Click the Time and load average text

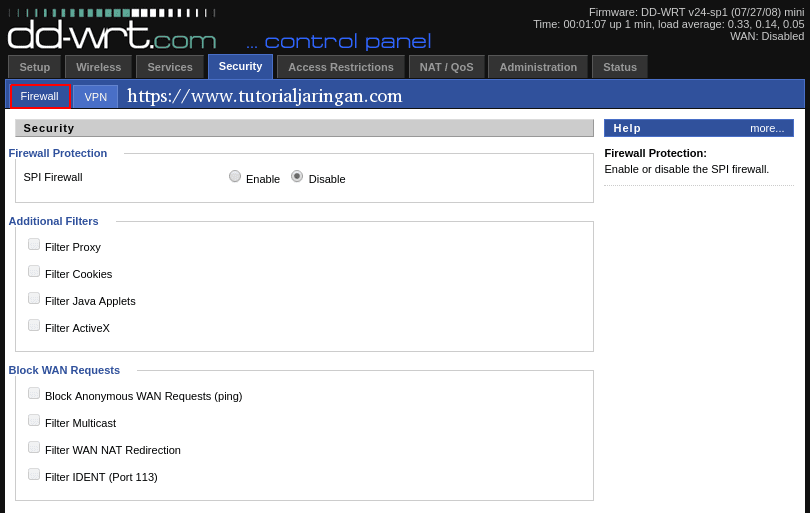point(668,24)
